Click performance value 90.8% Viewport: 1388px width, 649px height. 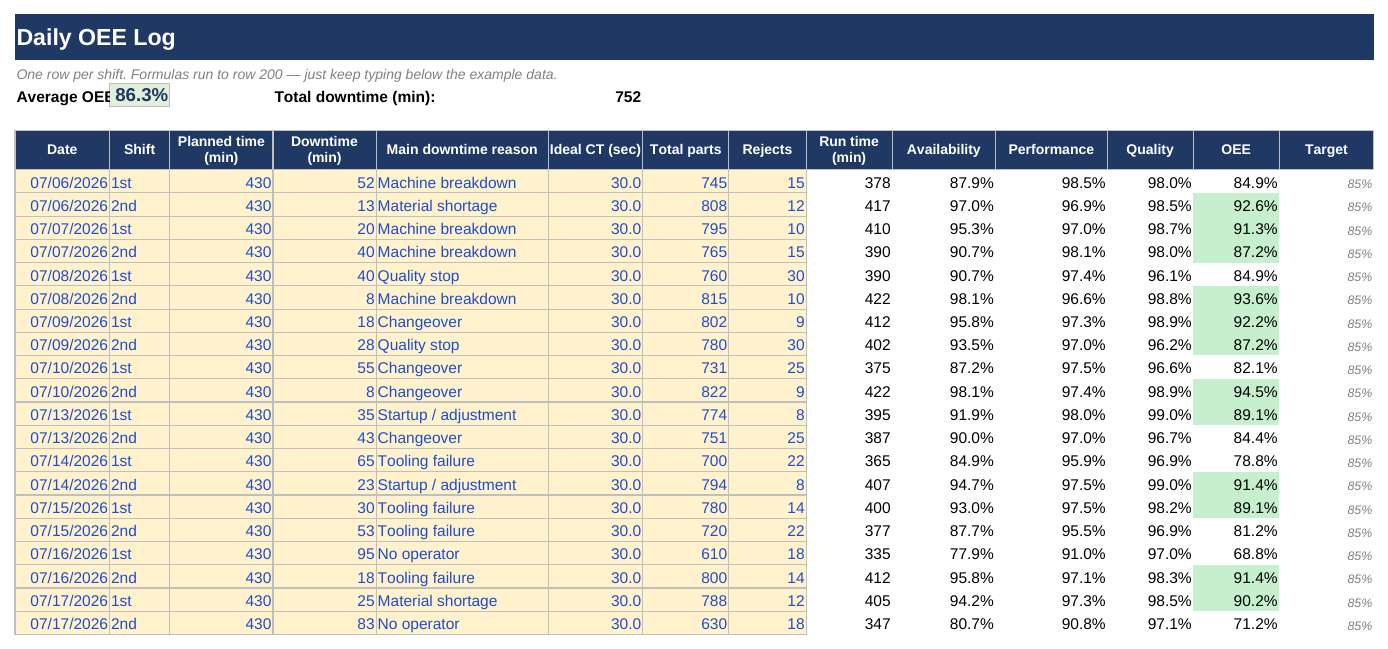tap(1051, 624)
